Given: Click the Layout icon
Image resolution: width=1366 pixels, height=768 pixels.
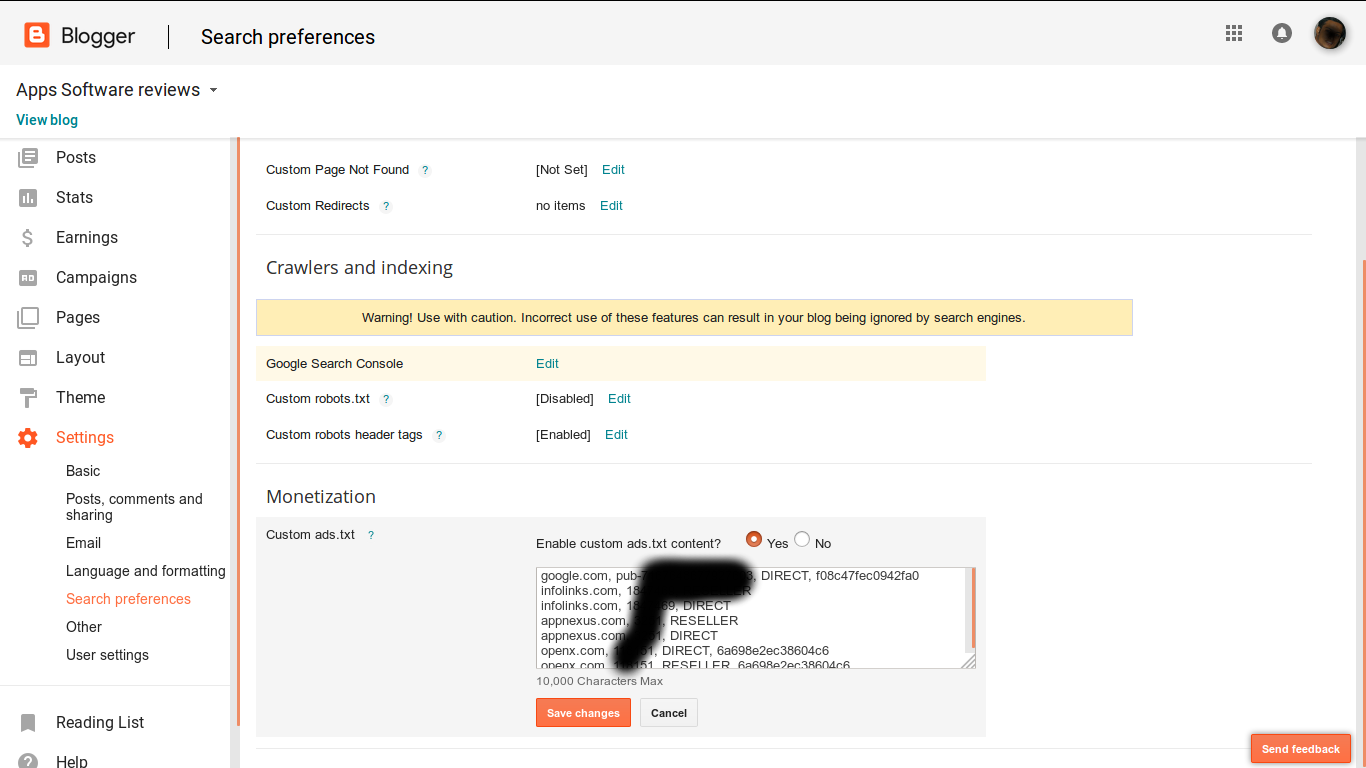Looking at the screenshot, I should click(x=28, y=357).
